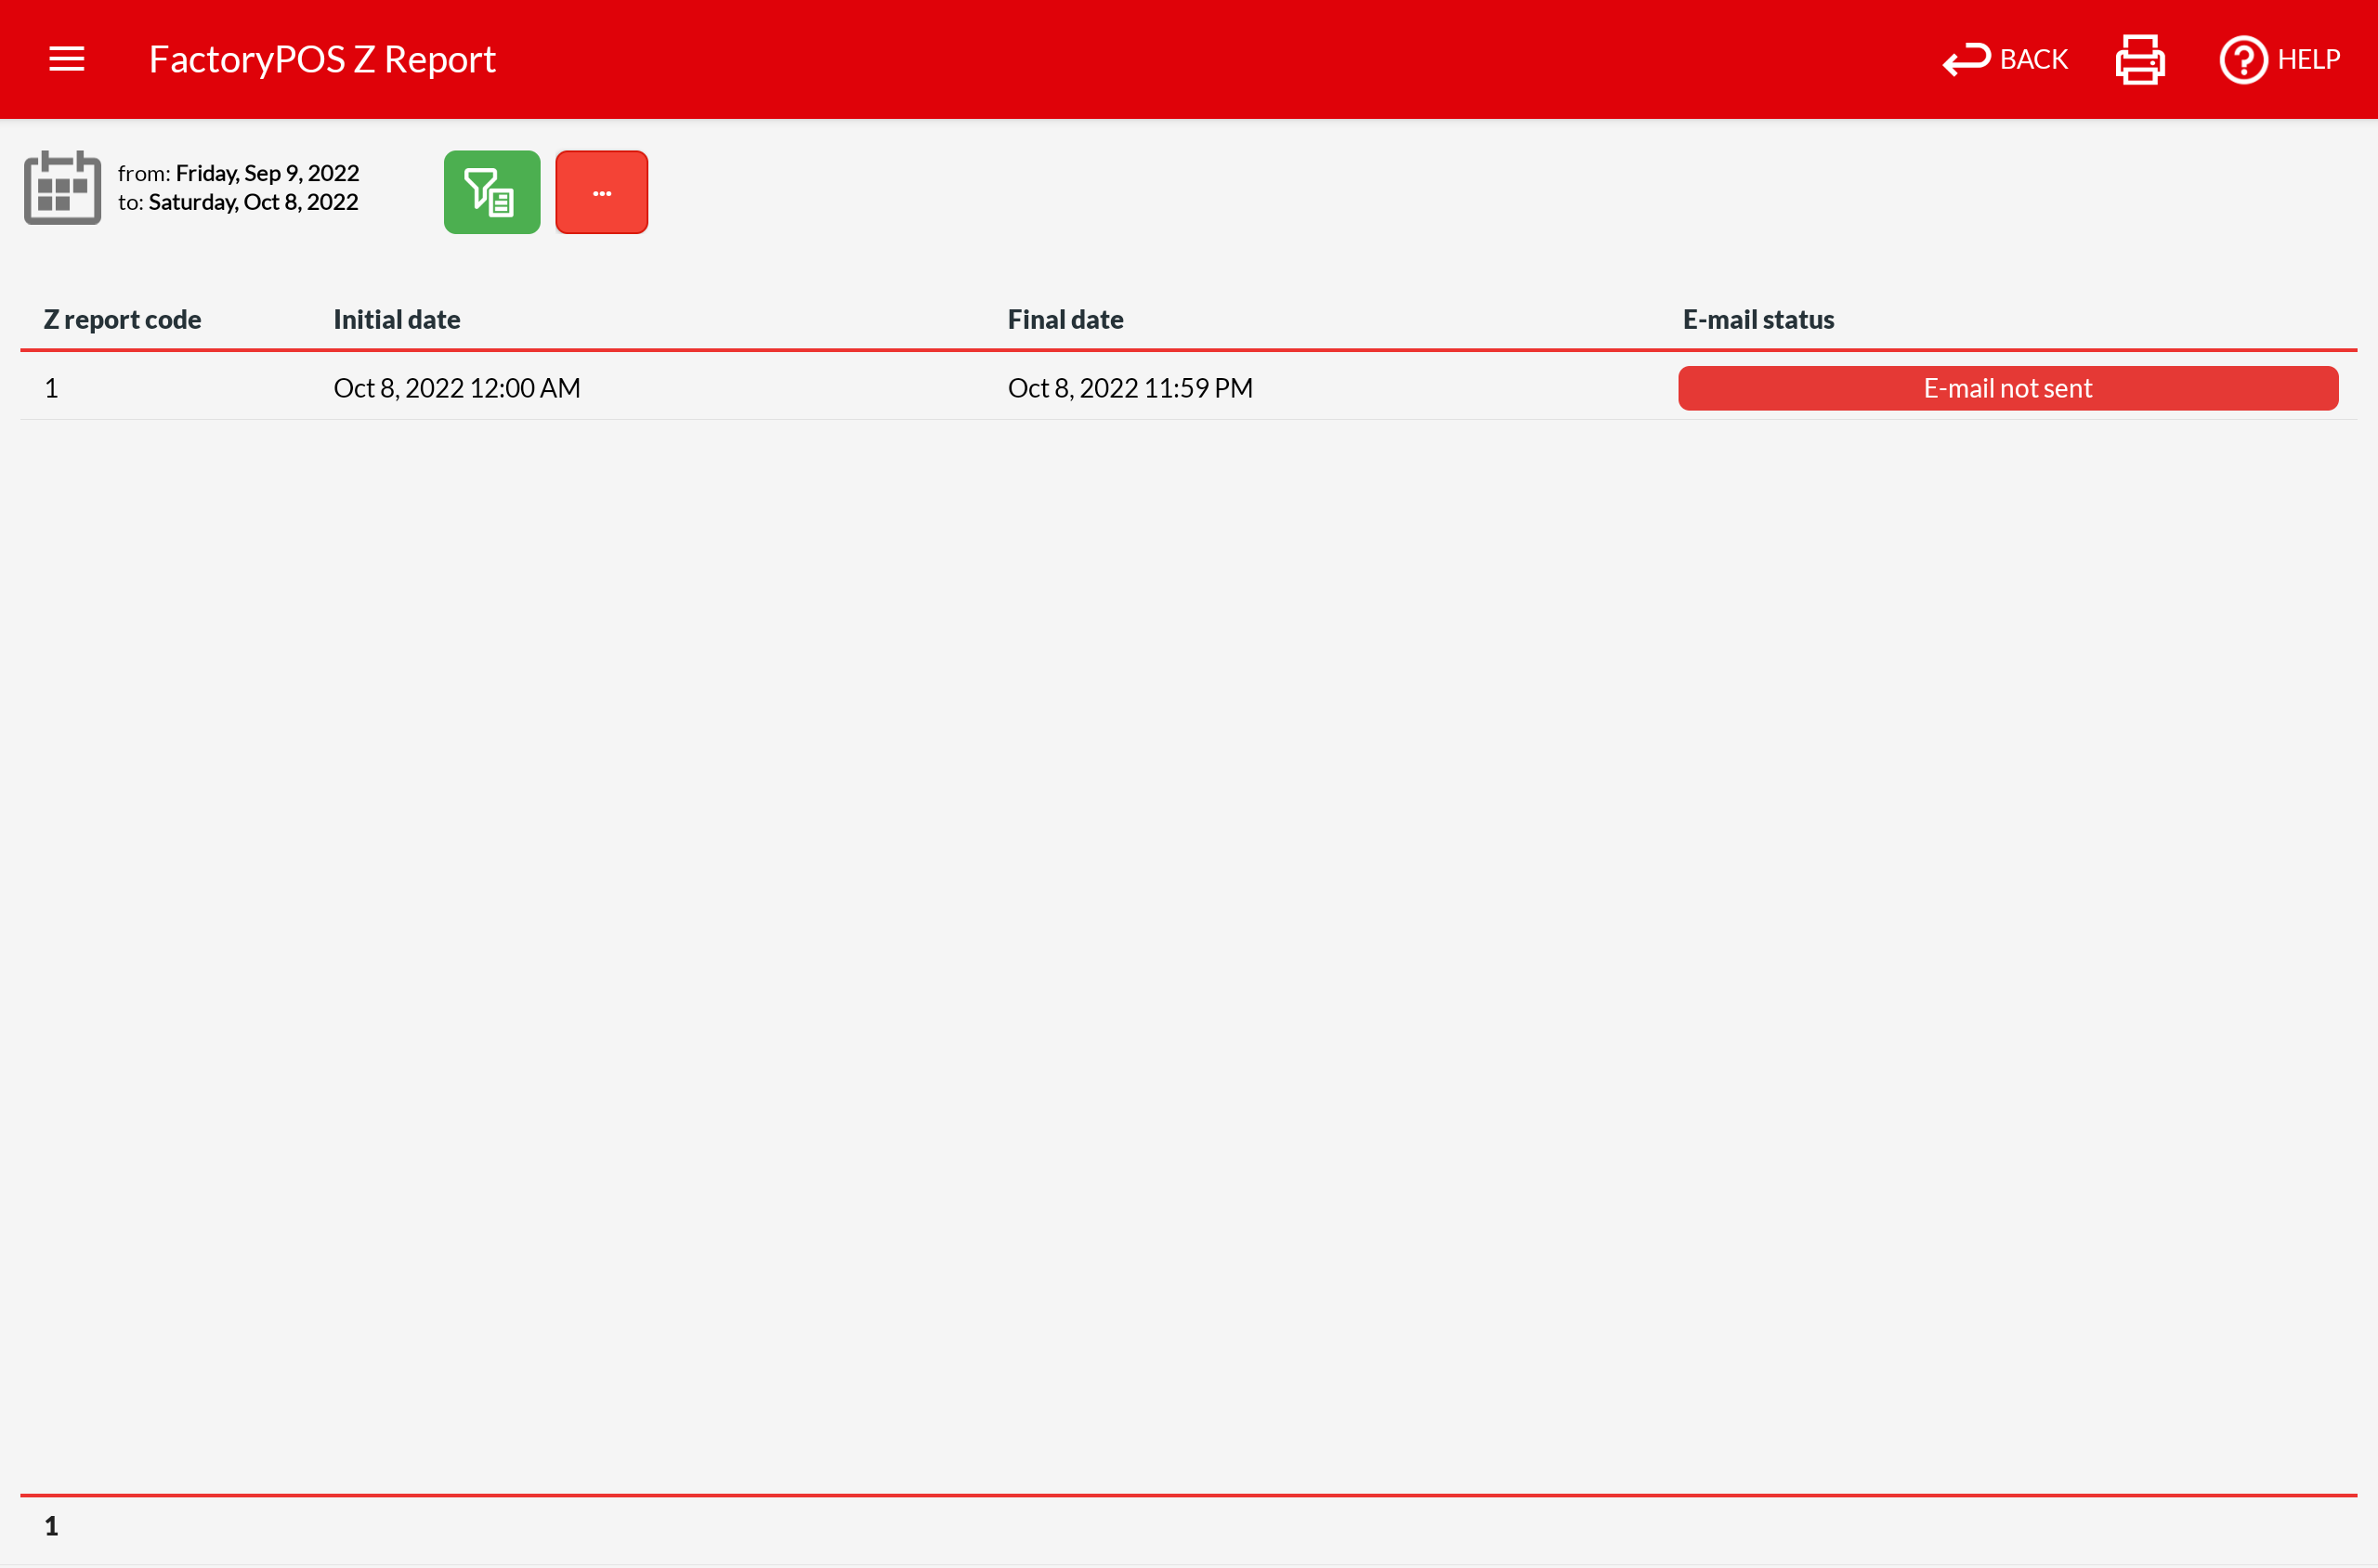This screenshot has height=1568, width=2378.
Task: Click the back arrow icon
Action: (1965, 60)
